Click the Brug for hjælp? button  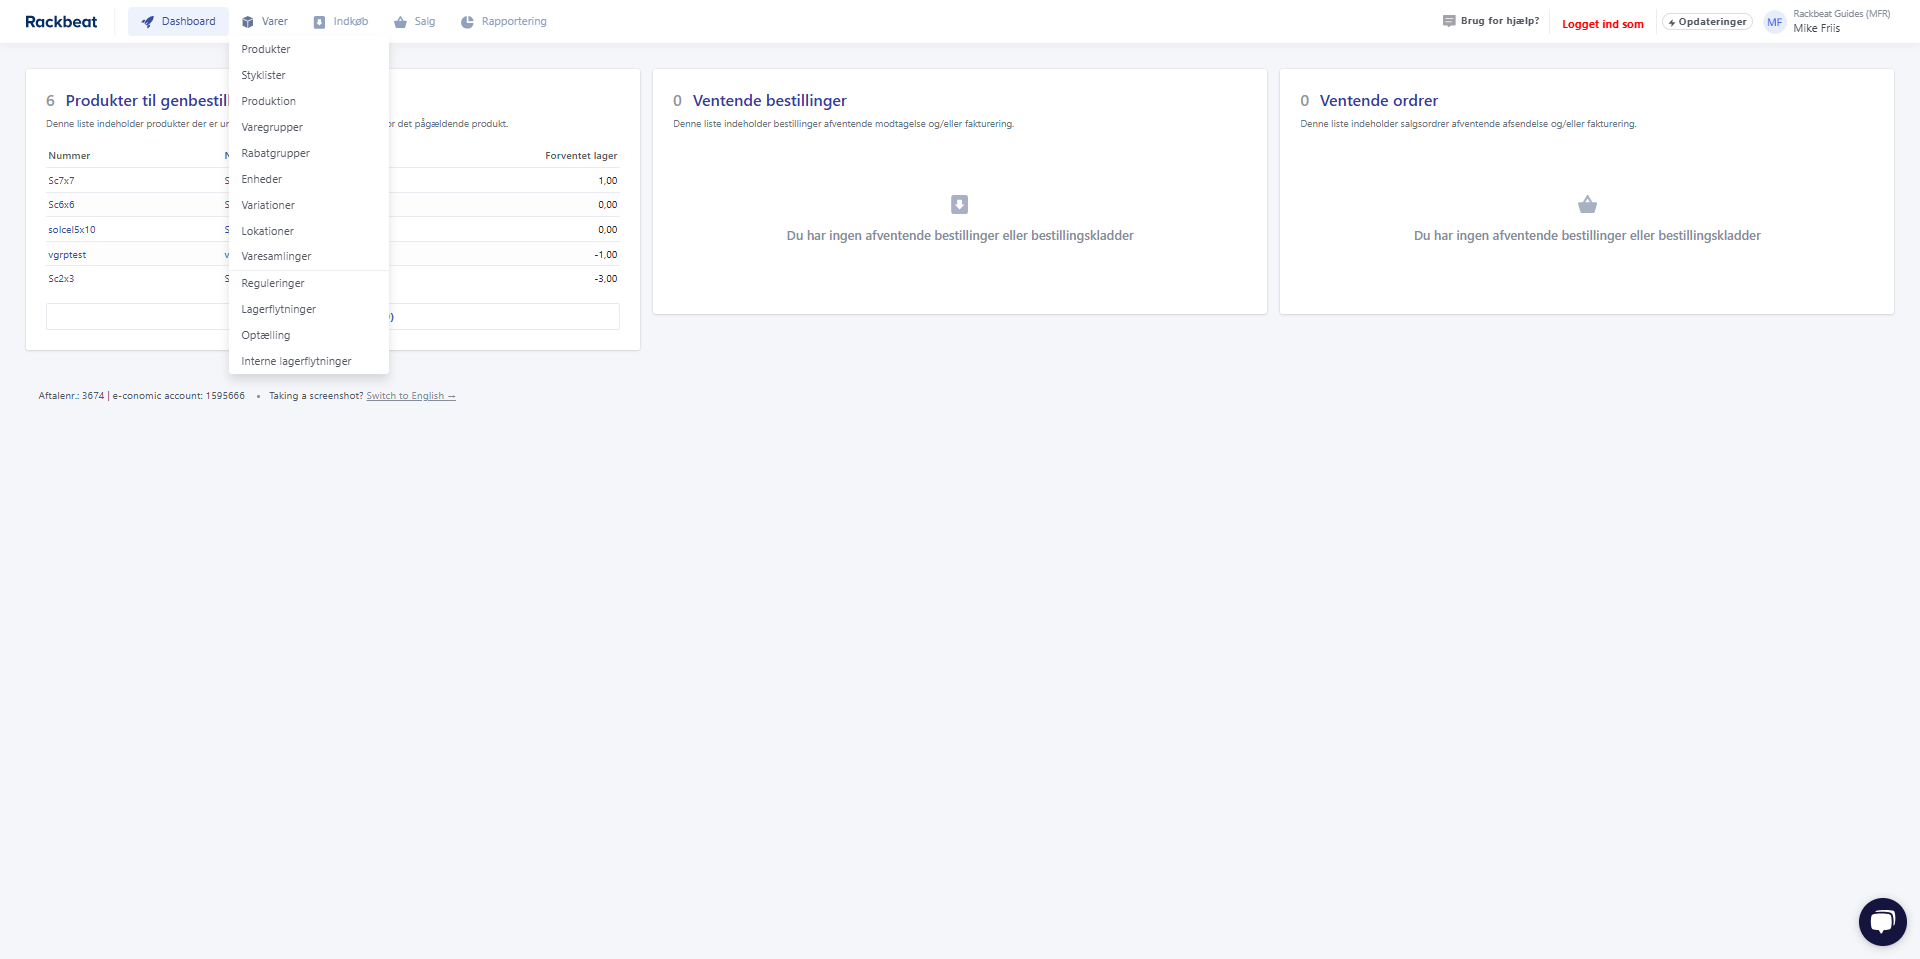pyautogui.click(x=1491, y=21)
